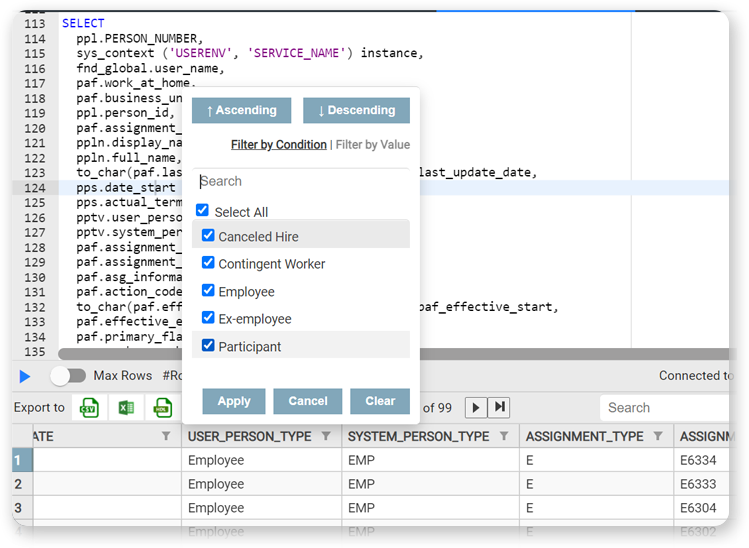Open filter for SYSTEM_PERSON_TYPE column
This screenshot has width=749, height=548.
[x=504, y=436]
